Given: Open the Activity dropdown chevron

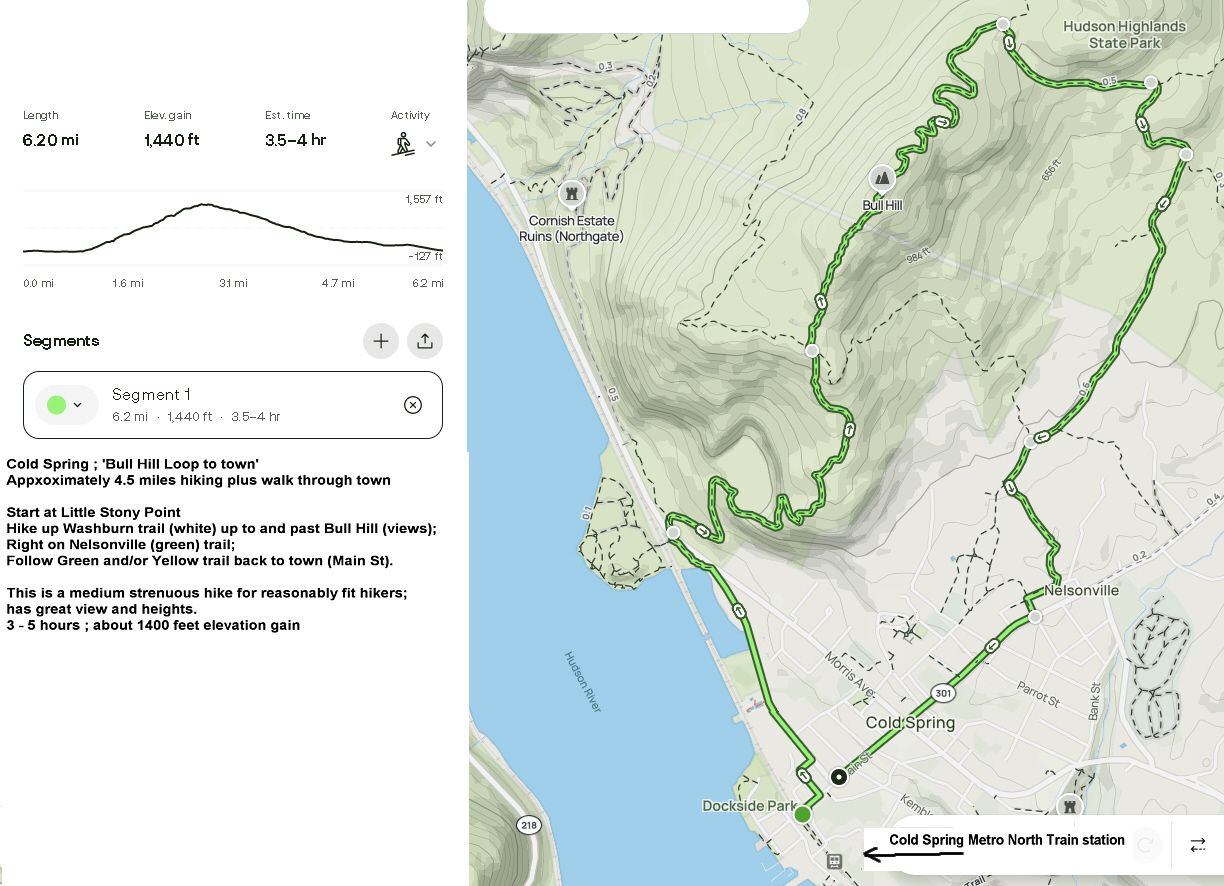Looking at the screenshot, I should pos(431,144).
